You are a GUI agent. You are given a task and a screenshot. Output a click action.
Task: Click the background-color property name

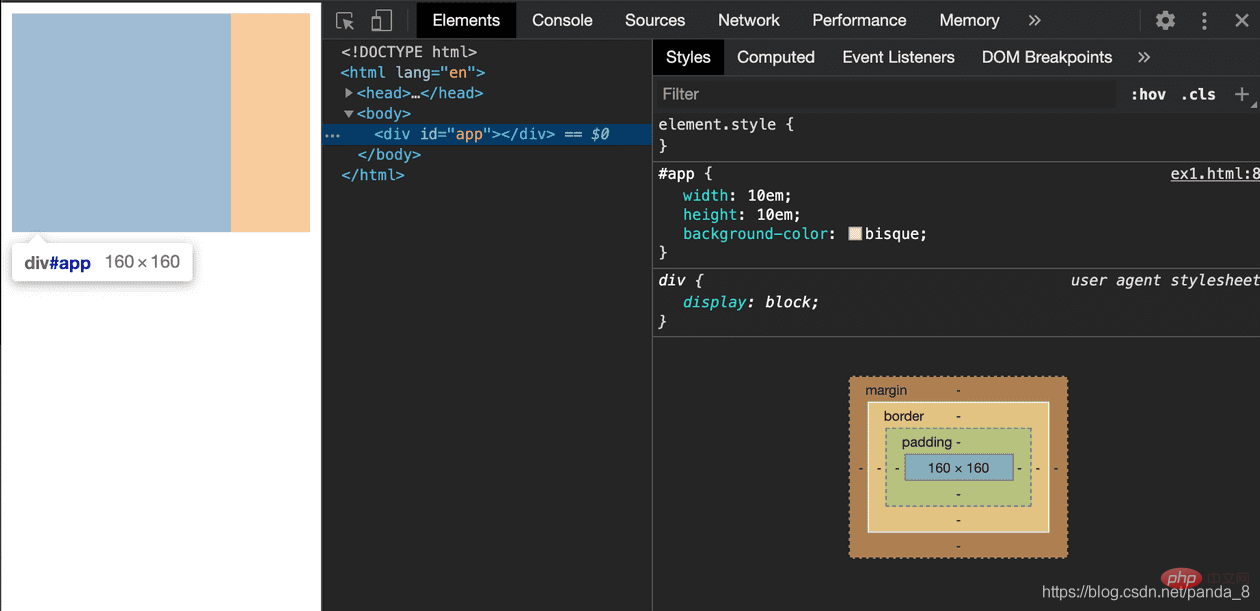(756, 234)
